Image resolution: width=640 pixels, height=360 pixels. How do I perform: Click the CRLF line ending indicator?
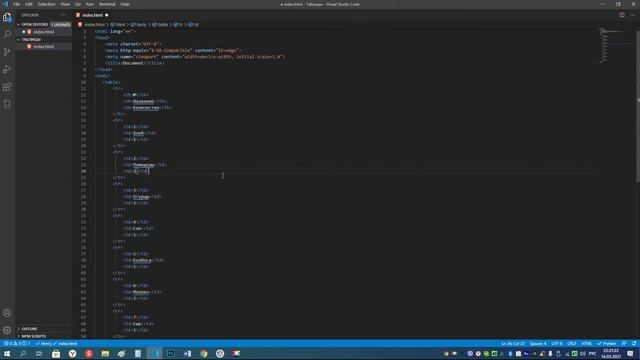tap(572, 344)
